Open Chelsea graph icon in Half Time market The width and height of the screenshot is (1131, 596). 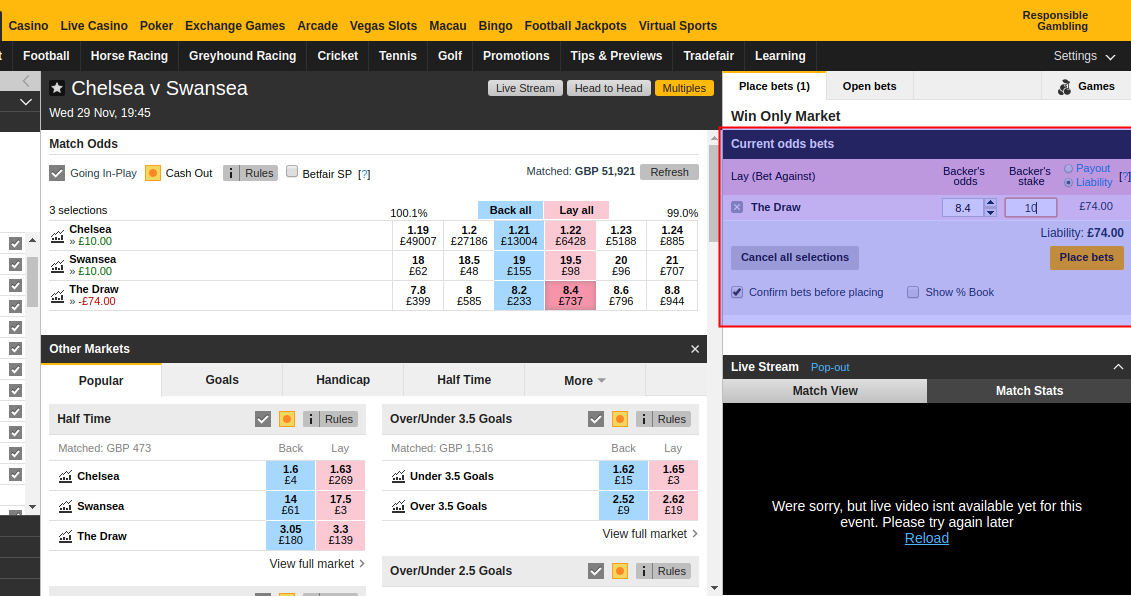pyautogui.click(x=66, y=476)
